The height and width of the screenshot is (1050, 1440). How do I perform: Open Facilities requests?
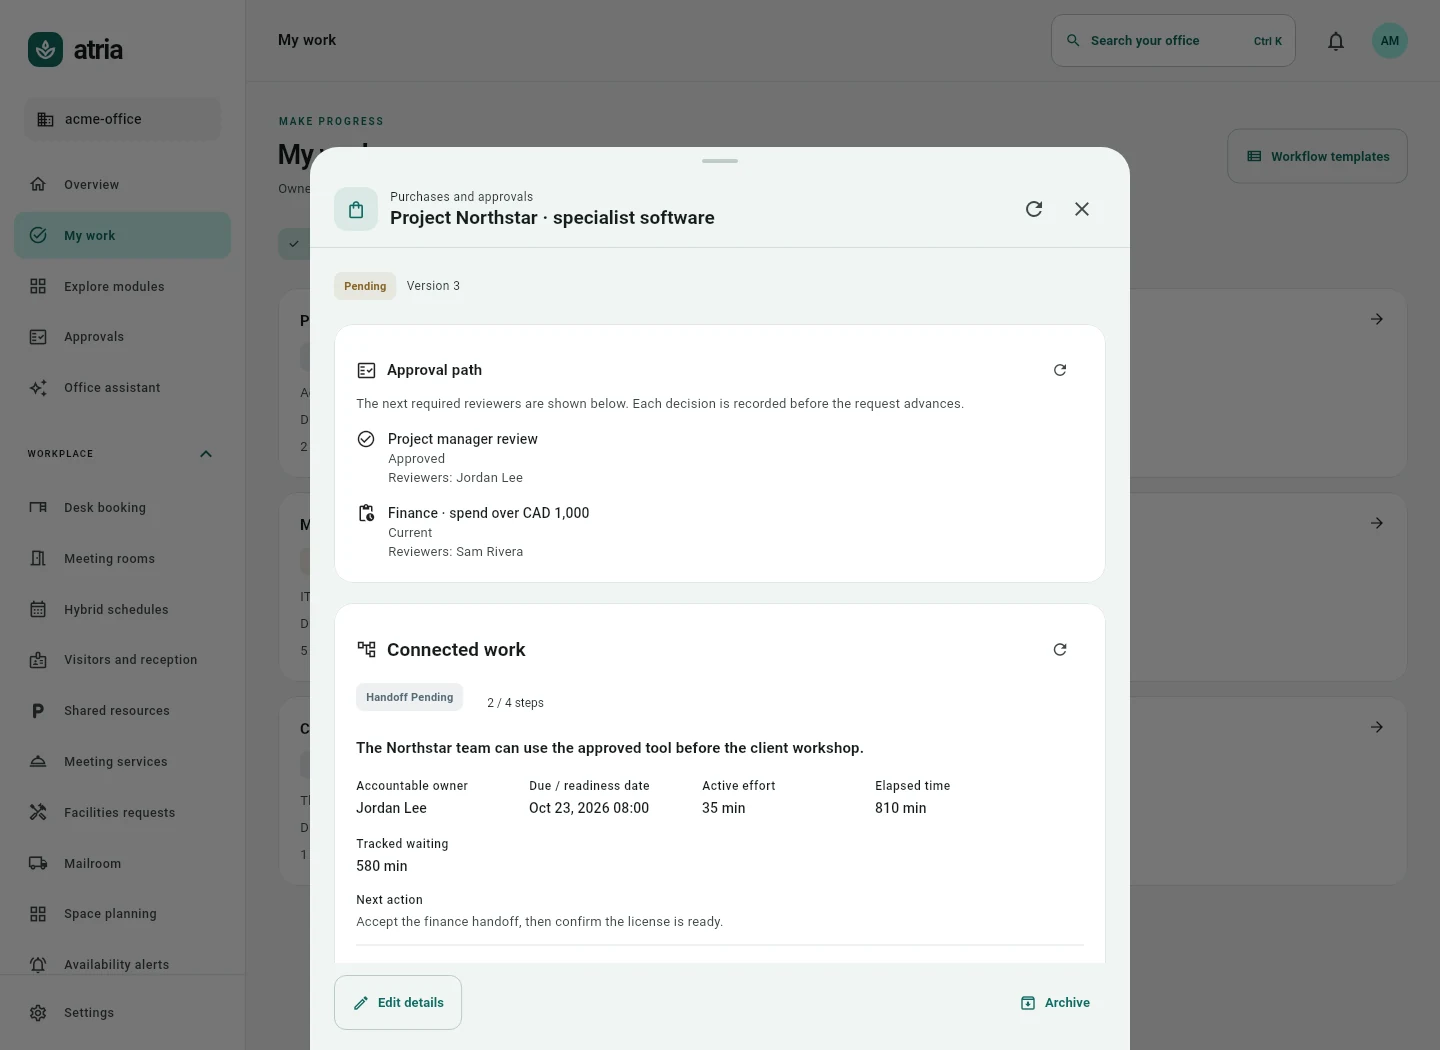[x=122, y=813]
